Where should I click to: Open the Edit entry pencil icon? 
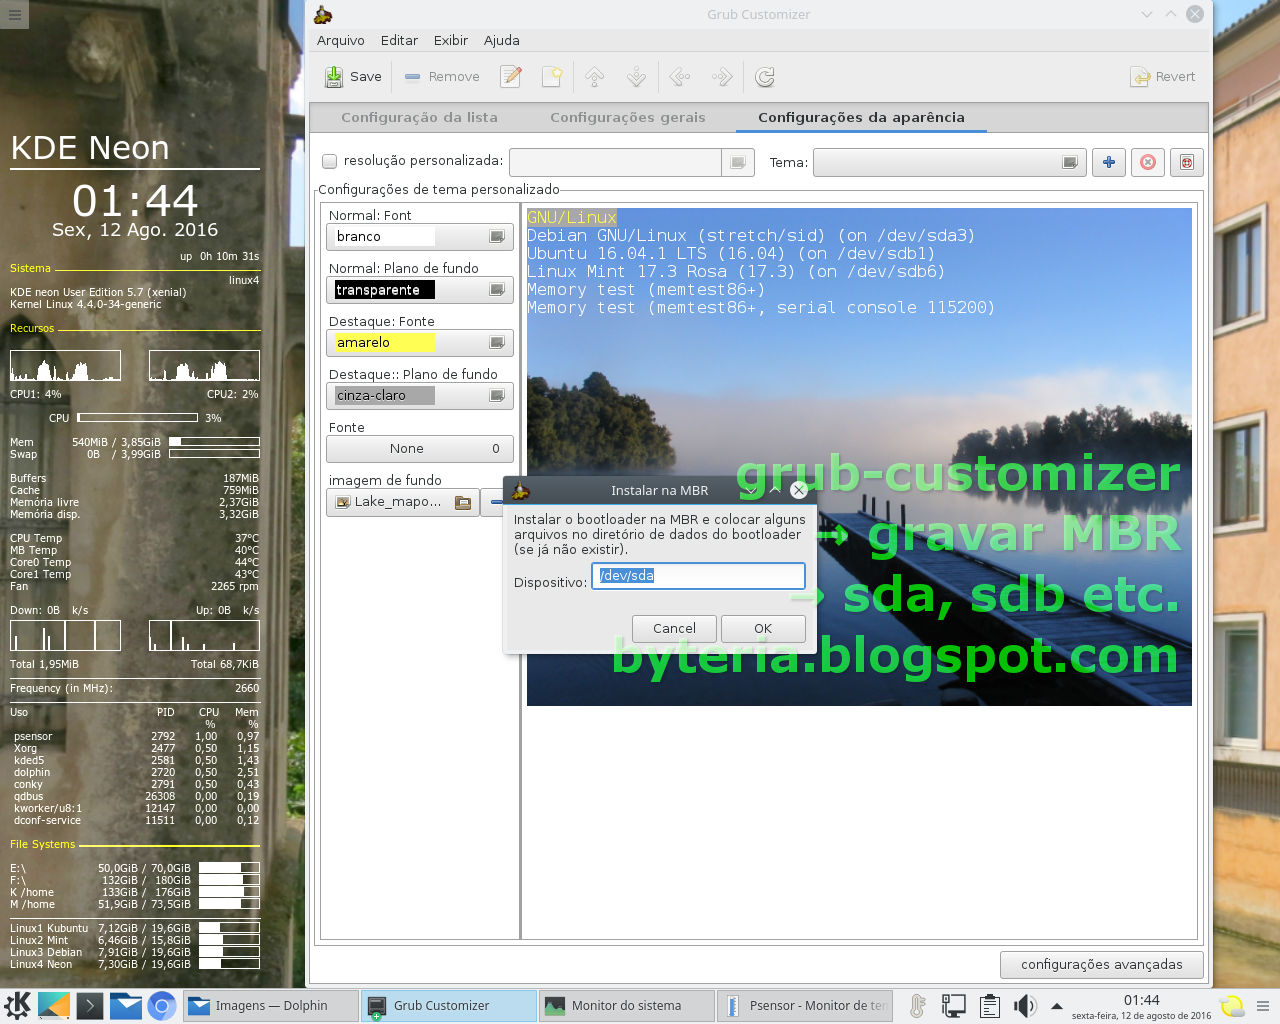[x=510, y=76]
